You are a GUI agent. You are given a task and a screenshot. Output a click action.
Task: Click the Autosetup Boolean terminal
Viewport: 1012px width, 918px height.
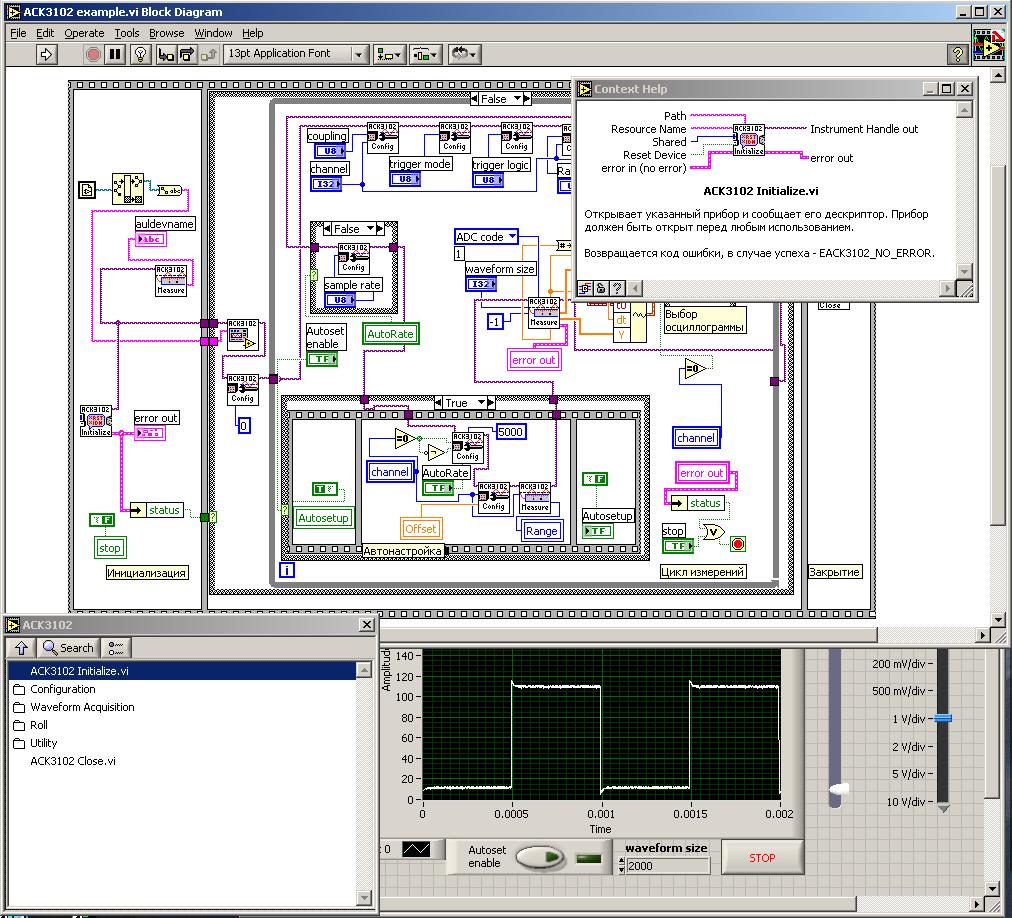[x=598, y=531]
